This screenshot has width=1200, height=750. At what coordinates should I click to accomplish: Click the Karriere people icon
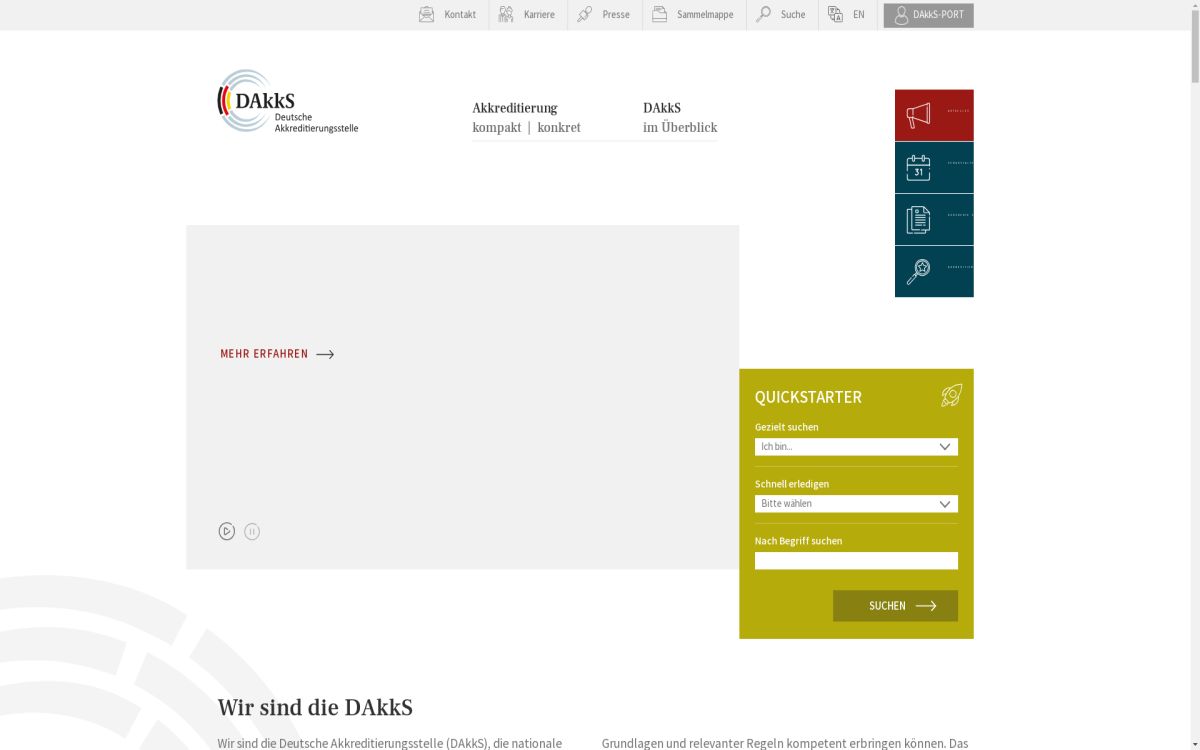point(505,14)
